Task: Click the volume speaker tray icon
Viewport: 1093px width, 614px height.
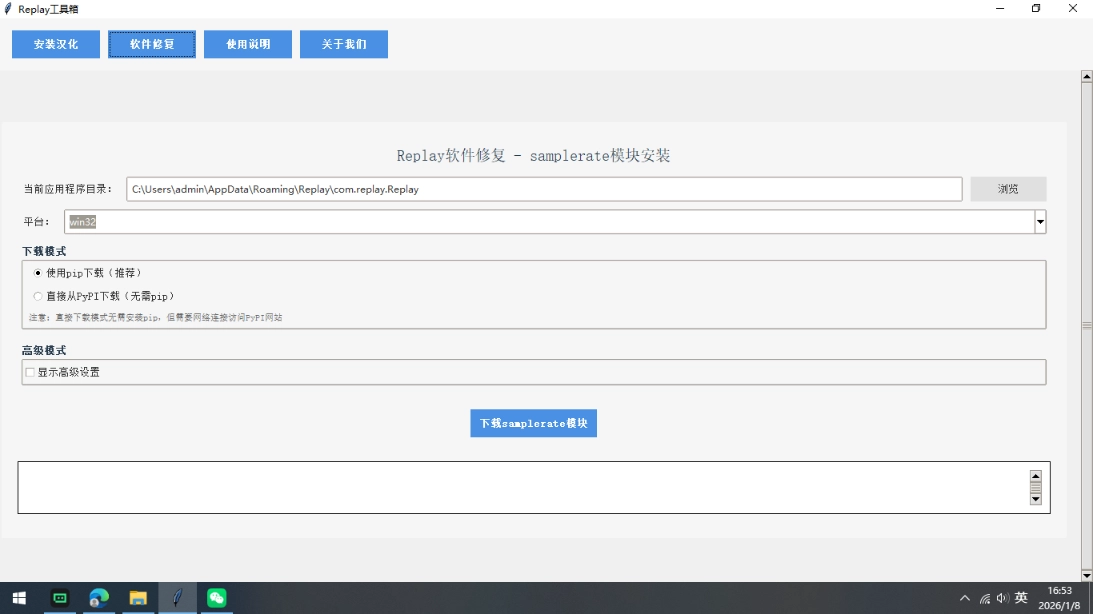Action: pyautogui.click(x=1002, y=598)
